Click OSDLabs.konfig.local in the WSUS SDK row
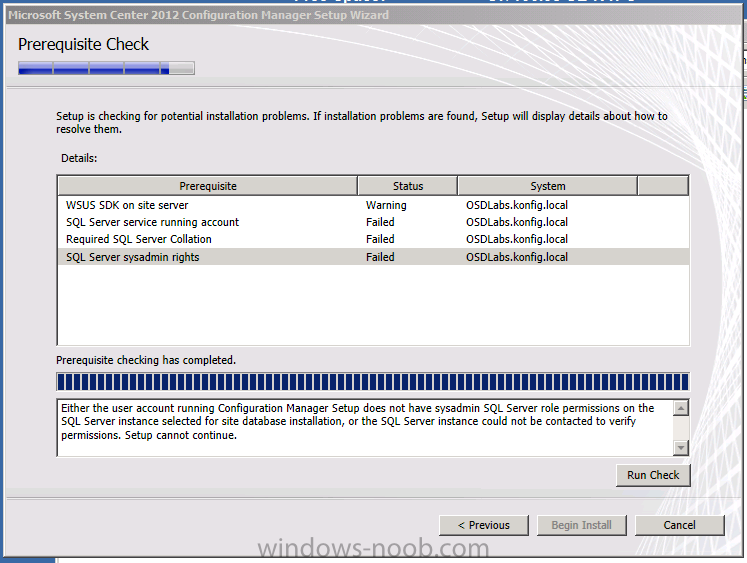This screenshot has height=563, width=747. 517,205
